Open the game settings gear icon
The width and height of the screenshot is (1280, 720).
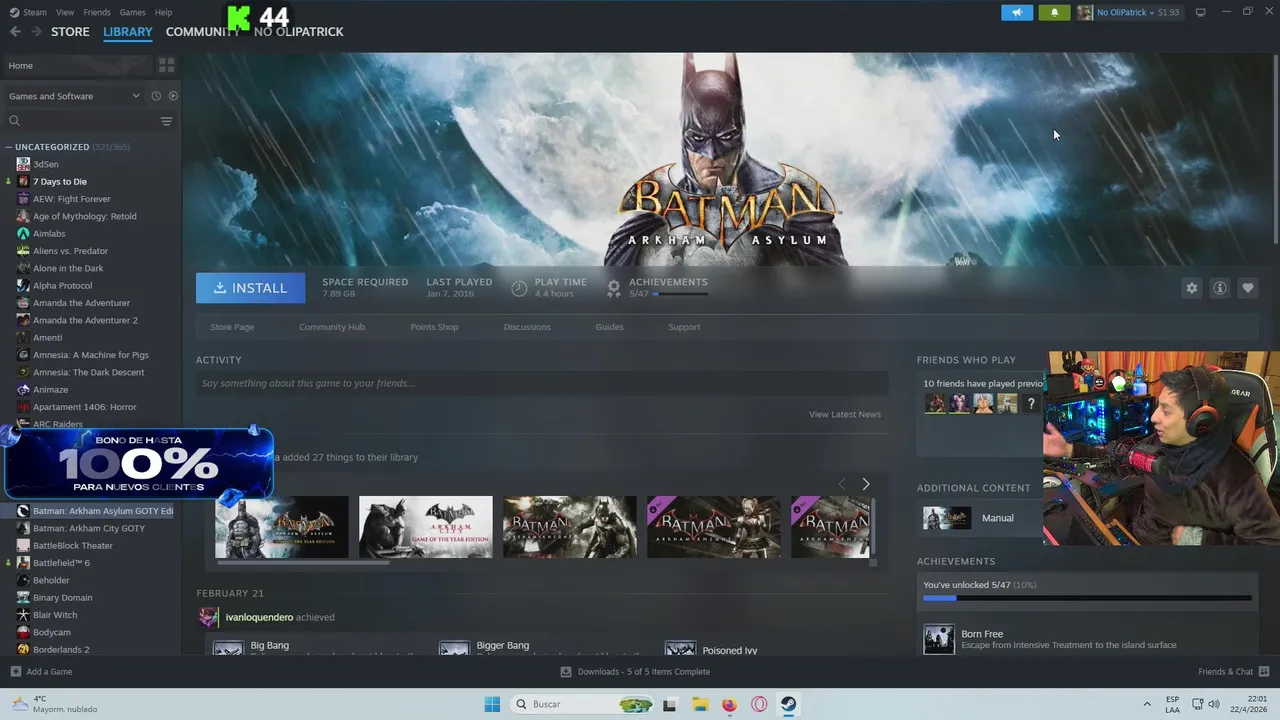[1191, 288]
